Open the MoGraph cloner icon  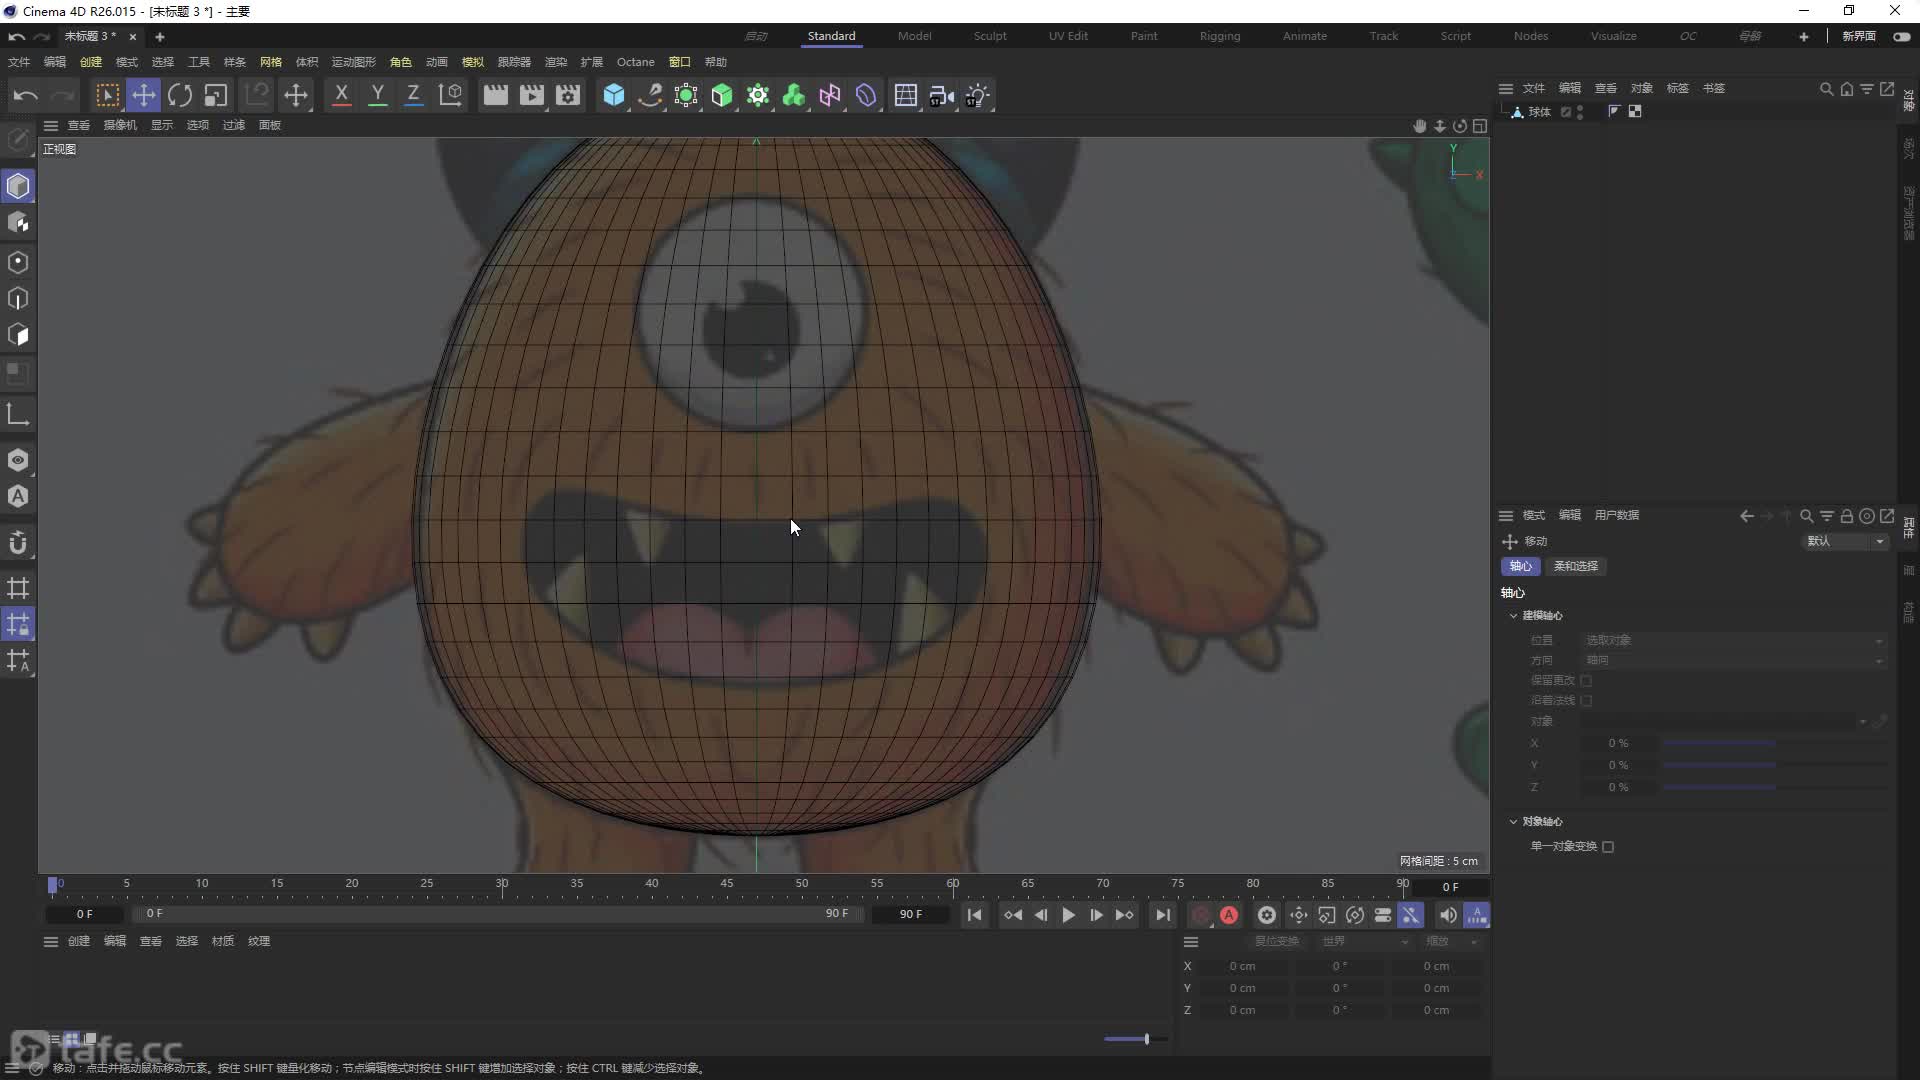pyautogui.click(x=758, y=95)
